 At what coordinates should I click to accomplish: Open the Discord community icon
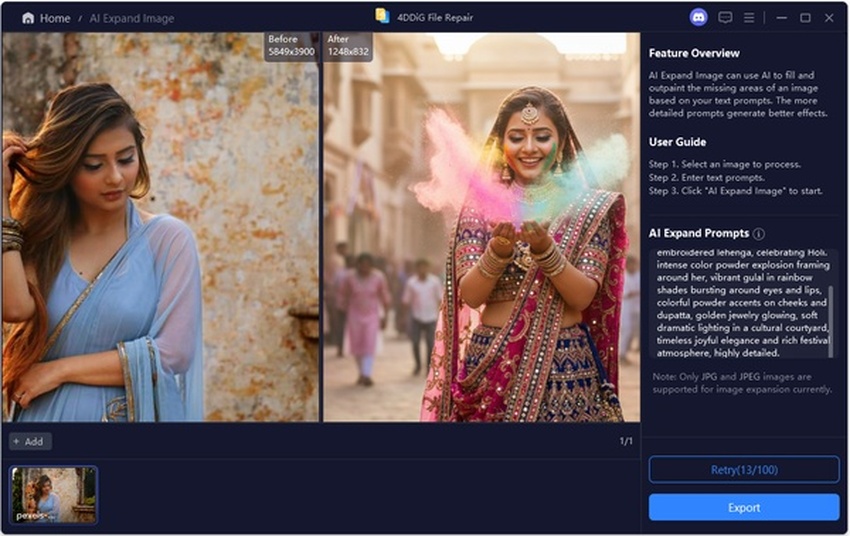[698, 18]
